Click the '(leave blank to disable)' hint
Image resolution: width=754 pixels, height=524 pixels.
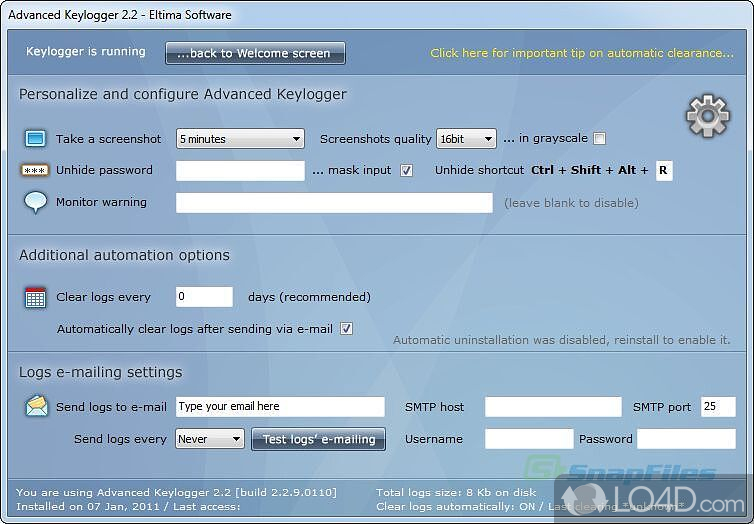(571, 203)
